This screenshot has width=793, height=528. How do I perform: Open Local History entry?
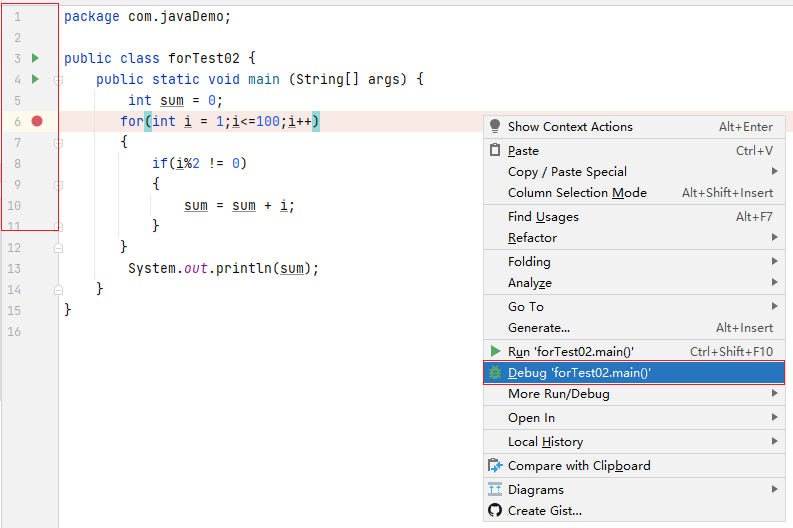click(x=634, y=442)
